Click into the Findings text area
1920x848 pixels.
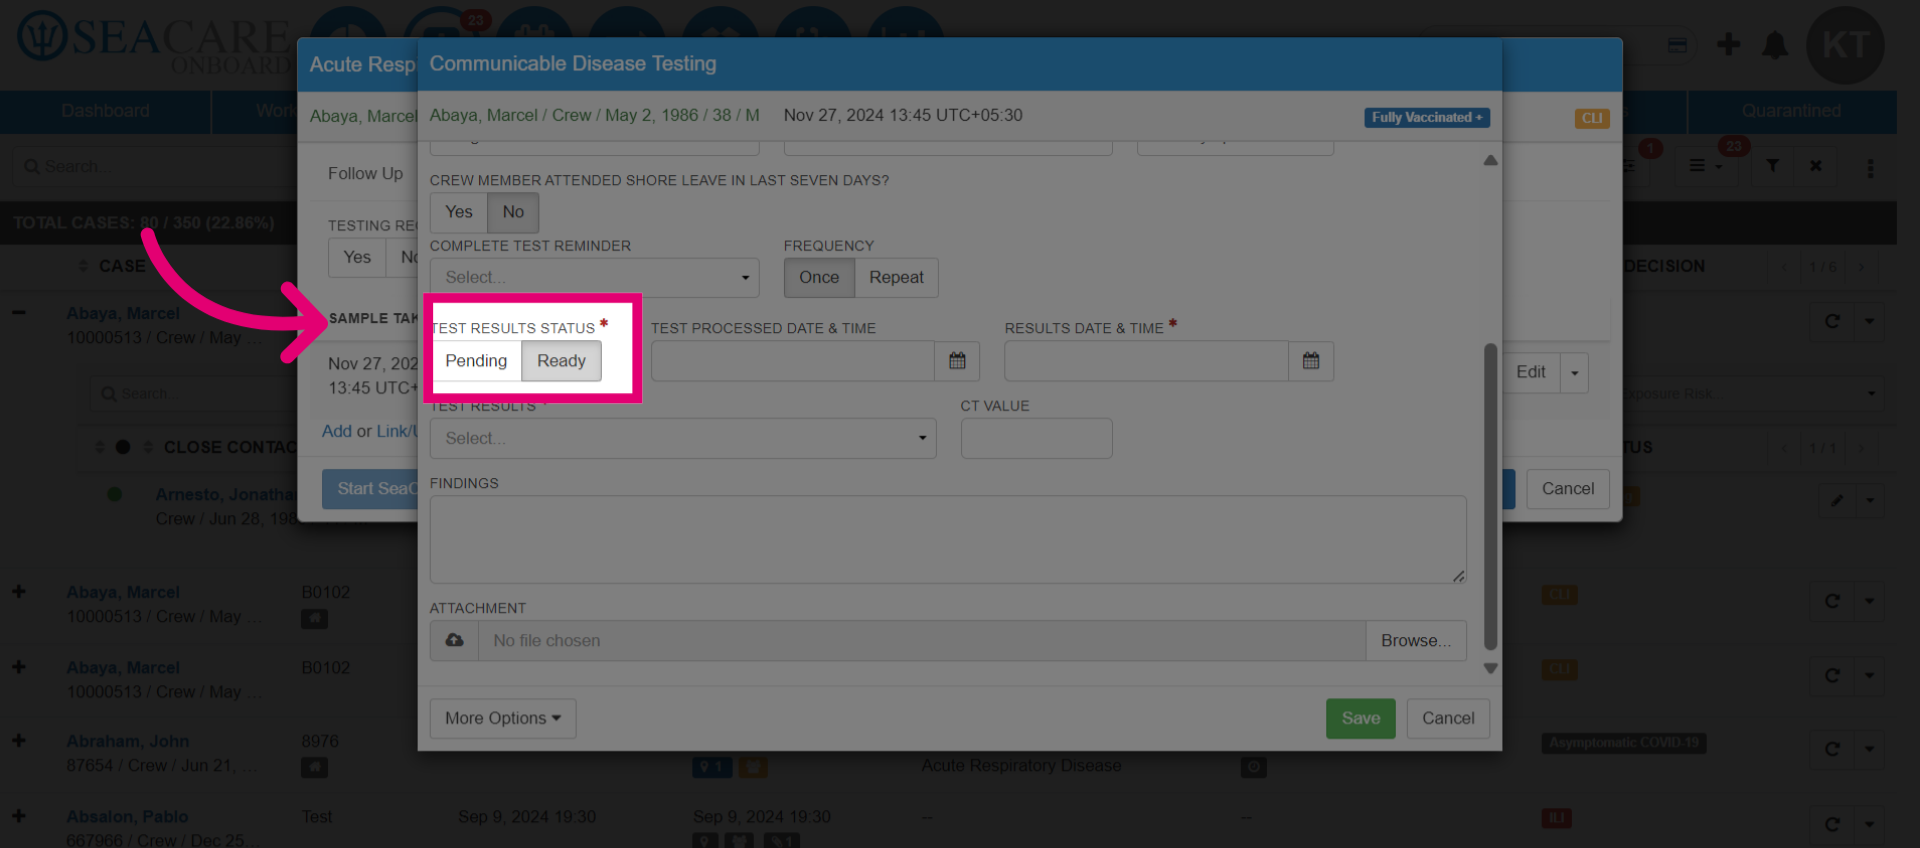948,539
